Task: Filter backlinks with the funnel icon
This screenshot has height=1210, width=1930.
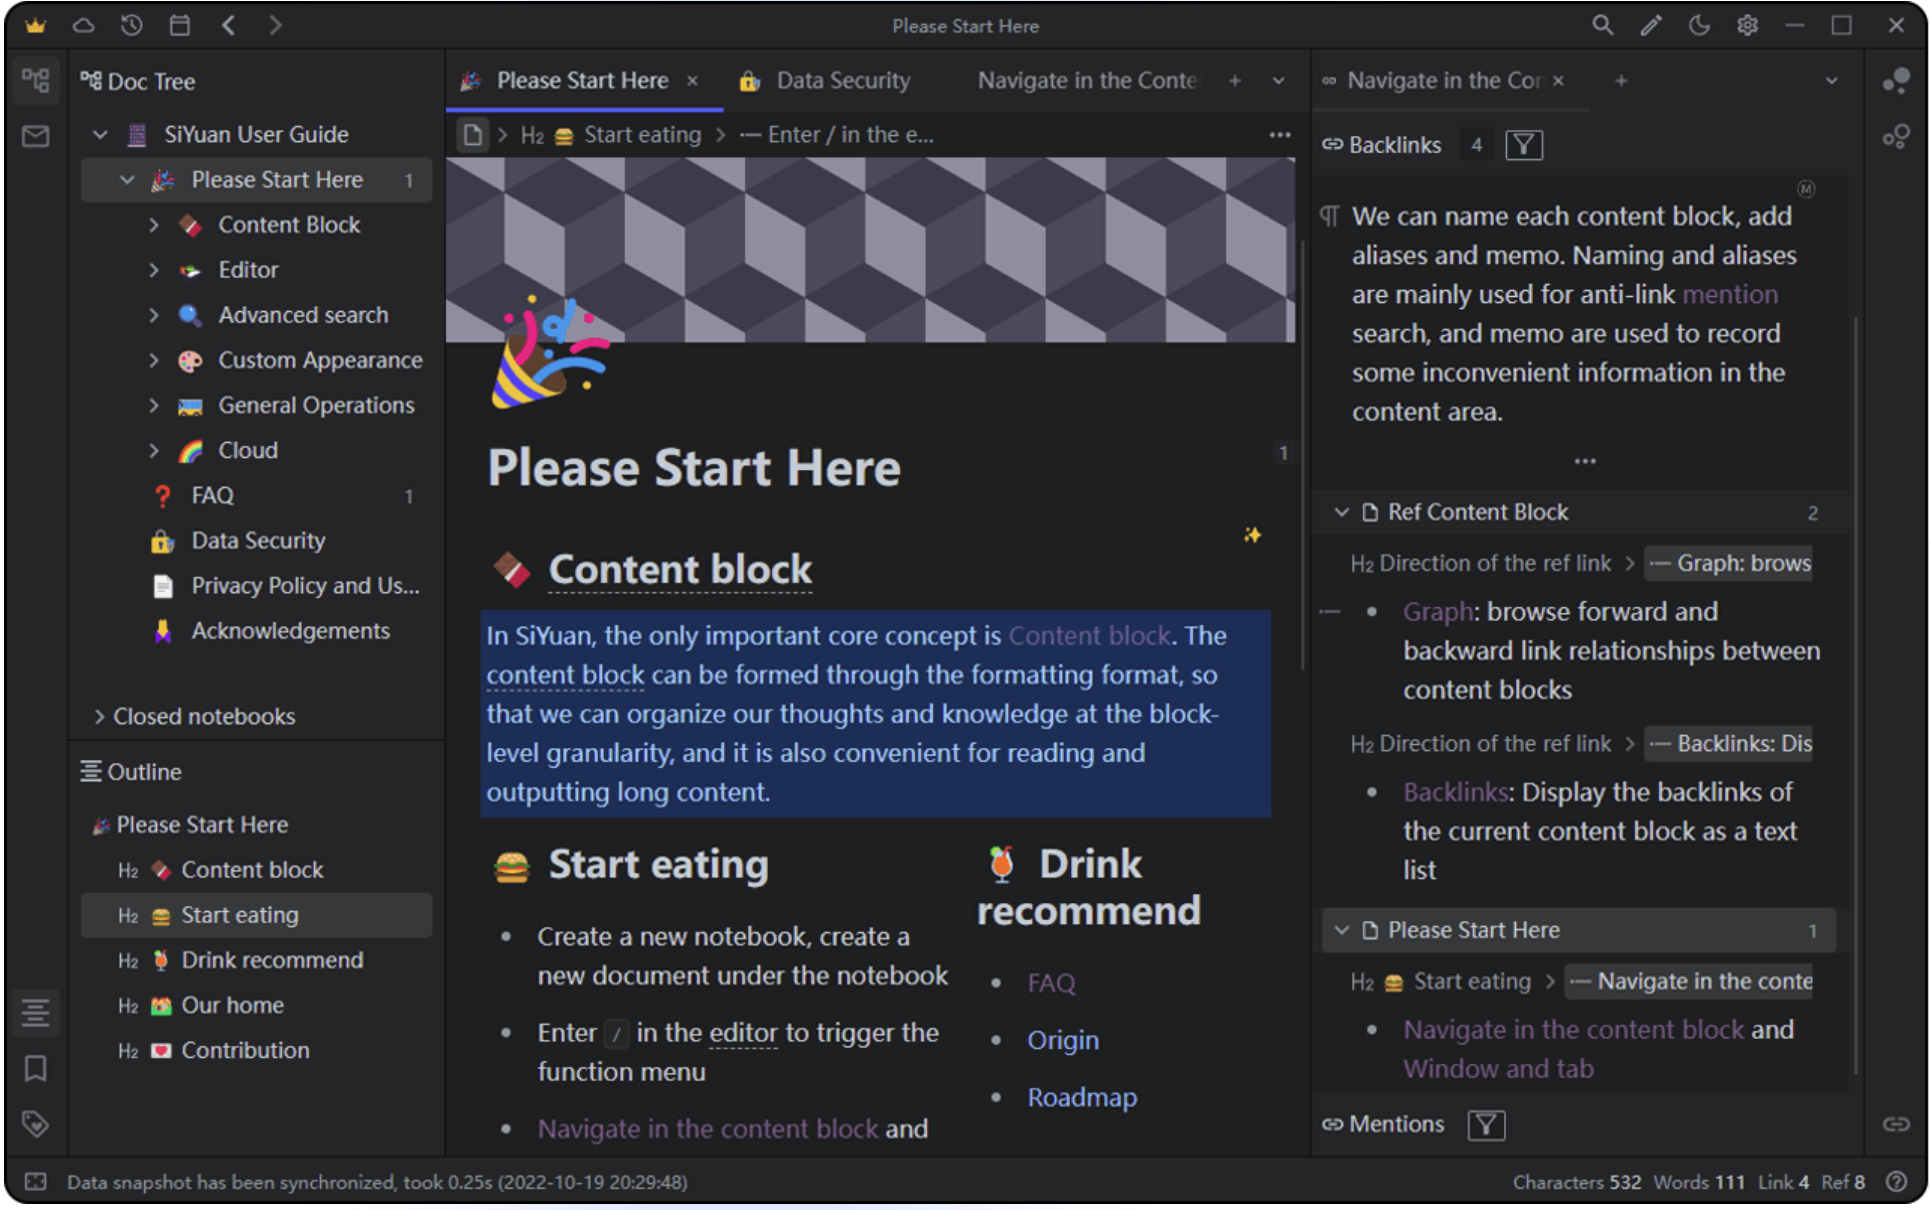Action: (1524, 145)
